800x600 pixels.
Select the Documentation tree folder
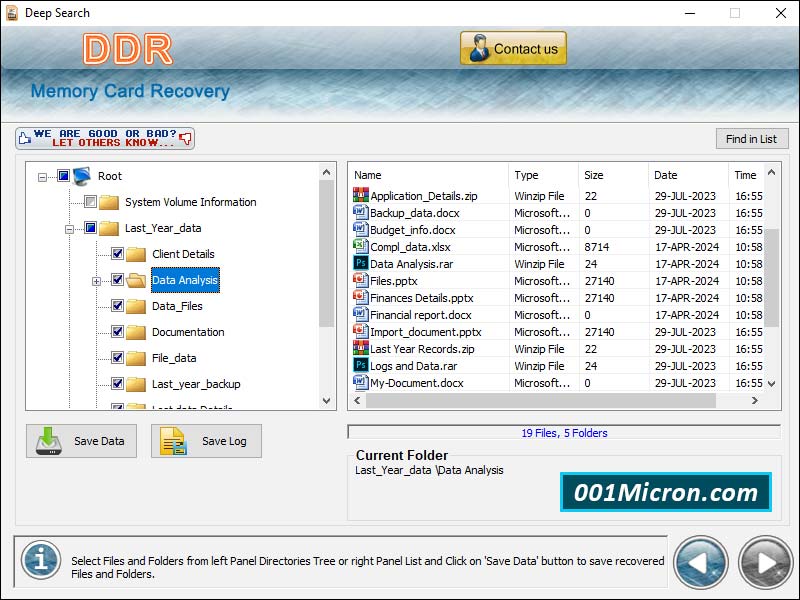pyautogui.click(x=188, y=332)
